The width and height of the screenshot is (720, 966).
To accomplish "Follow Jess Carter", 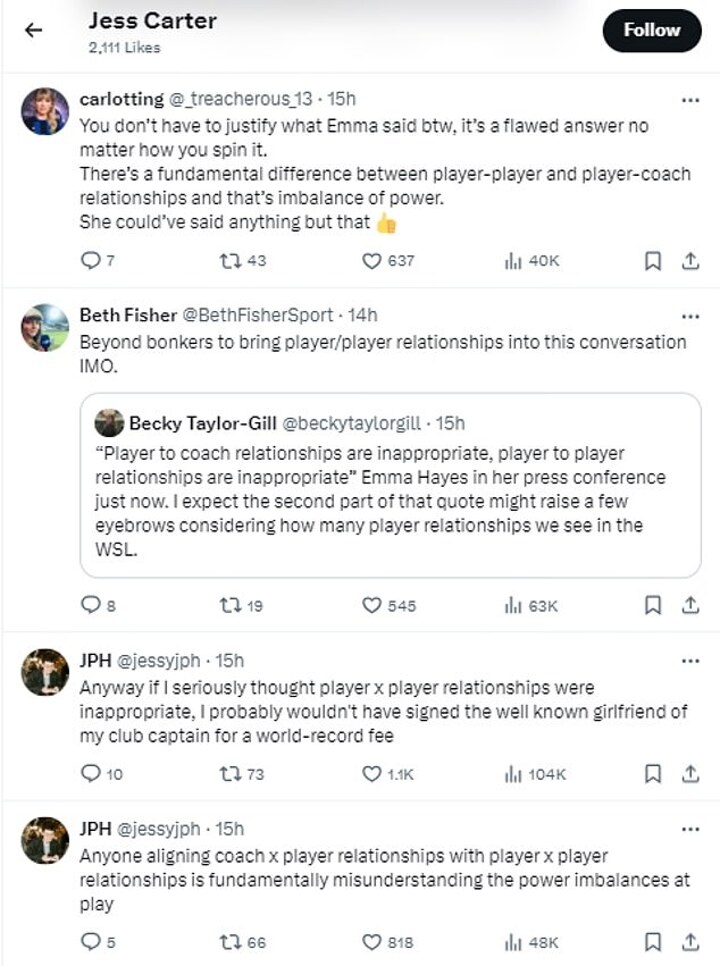I will (651, 31).
